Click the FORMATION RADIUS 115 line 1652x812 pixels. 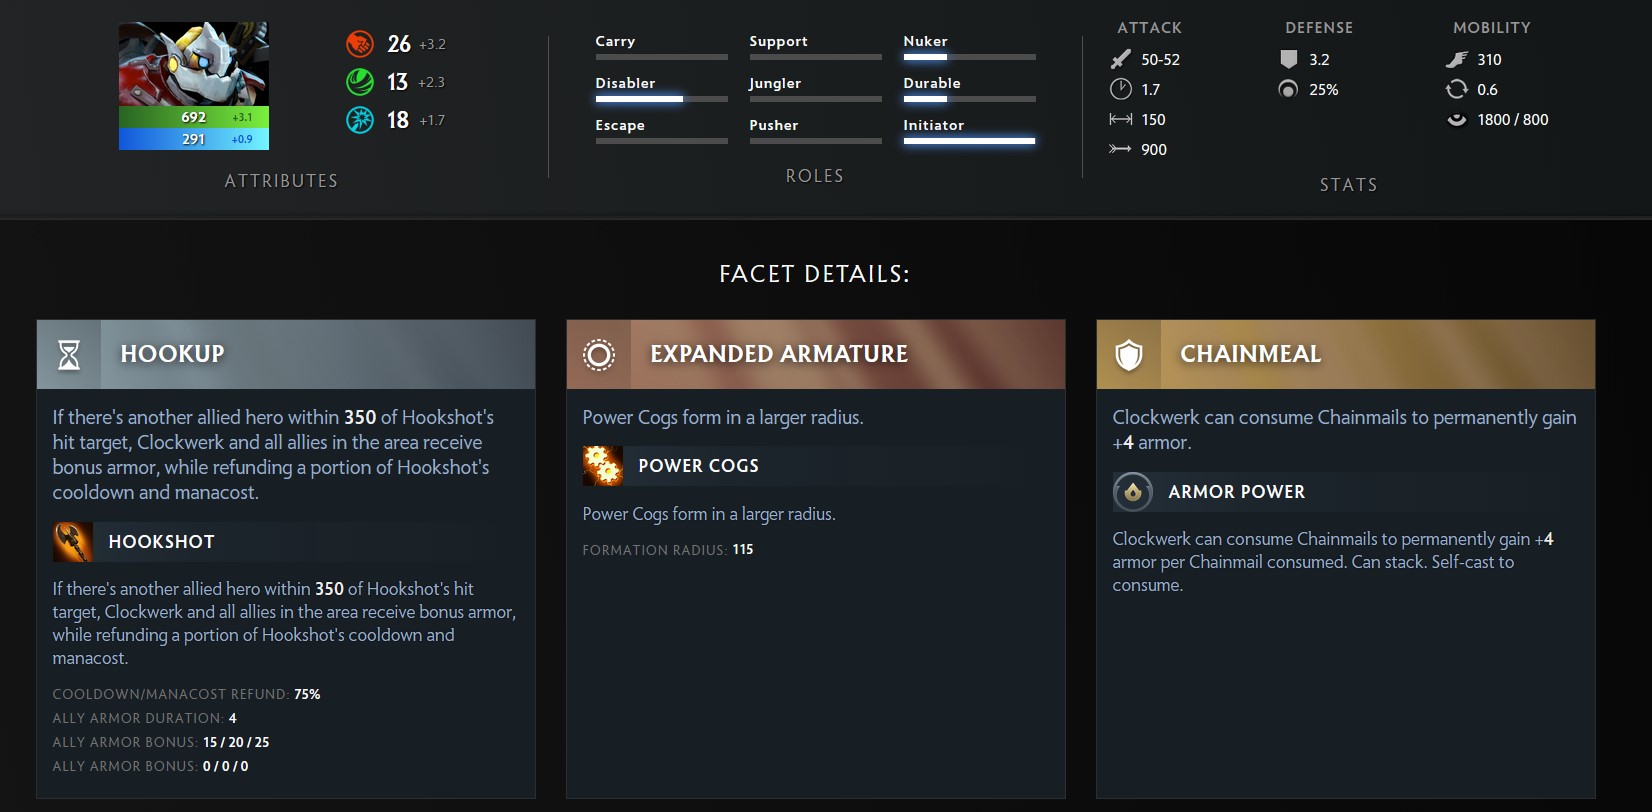pos(668,550)
